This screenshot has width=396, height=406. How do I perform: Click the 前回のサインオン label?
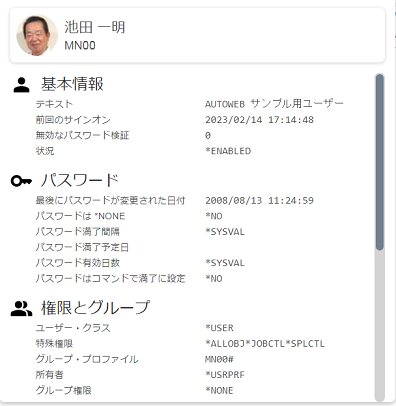point(73,120)
